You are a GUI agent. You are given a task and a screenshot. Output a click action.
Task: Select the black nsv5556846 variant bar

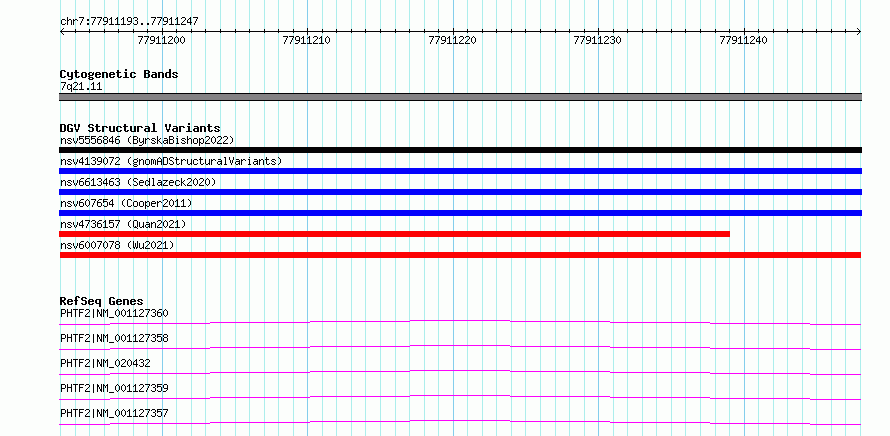[x=460, y=150]
